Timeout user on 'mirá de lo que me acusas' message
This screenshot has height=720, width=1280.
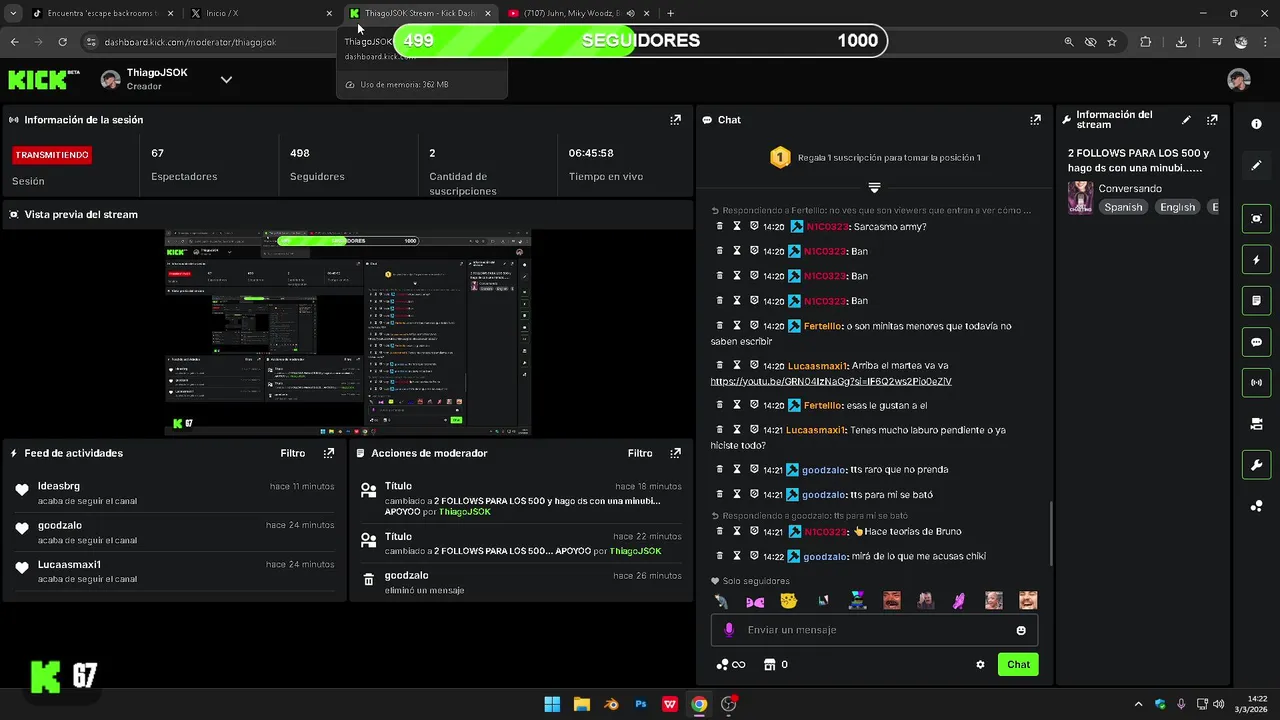pos(737,556)
